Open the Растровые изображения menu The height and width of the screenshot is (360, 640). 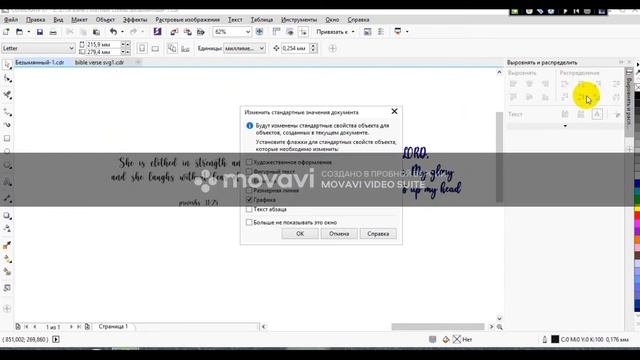187,20
